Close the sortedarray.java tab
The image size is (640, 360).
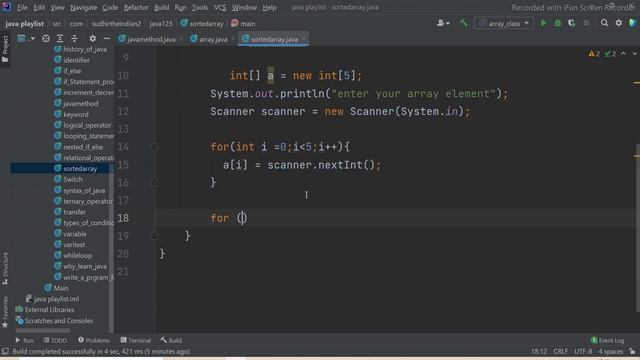click(x=304, y=39)
